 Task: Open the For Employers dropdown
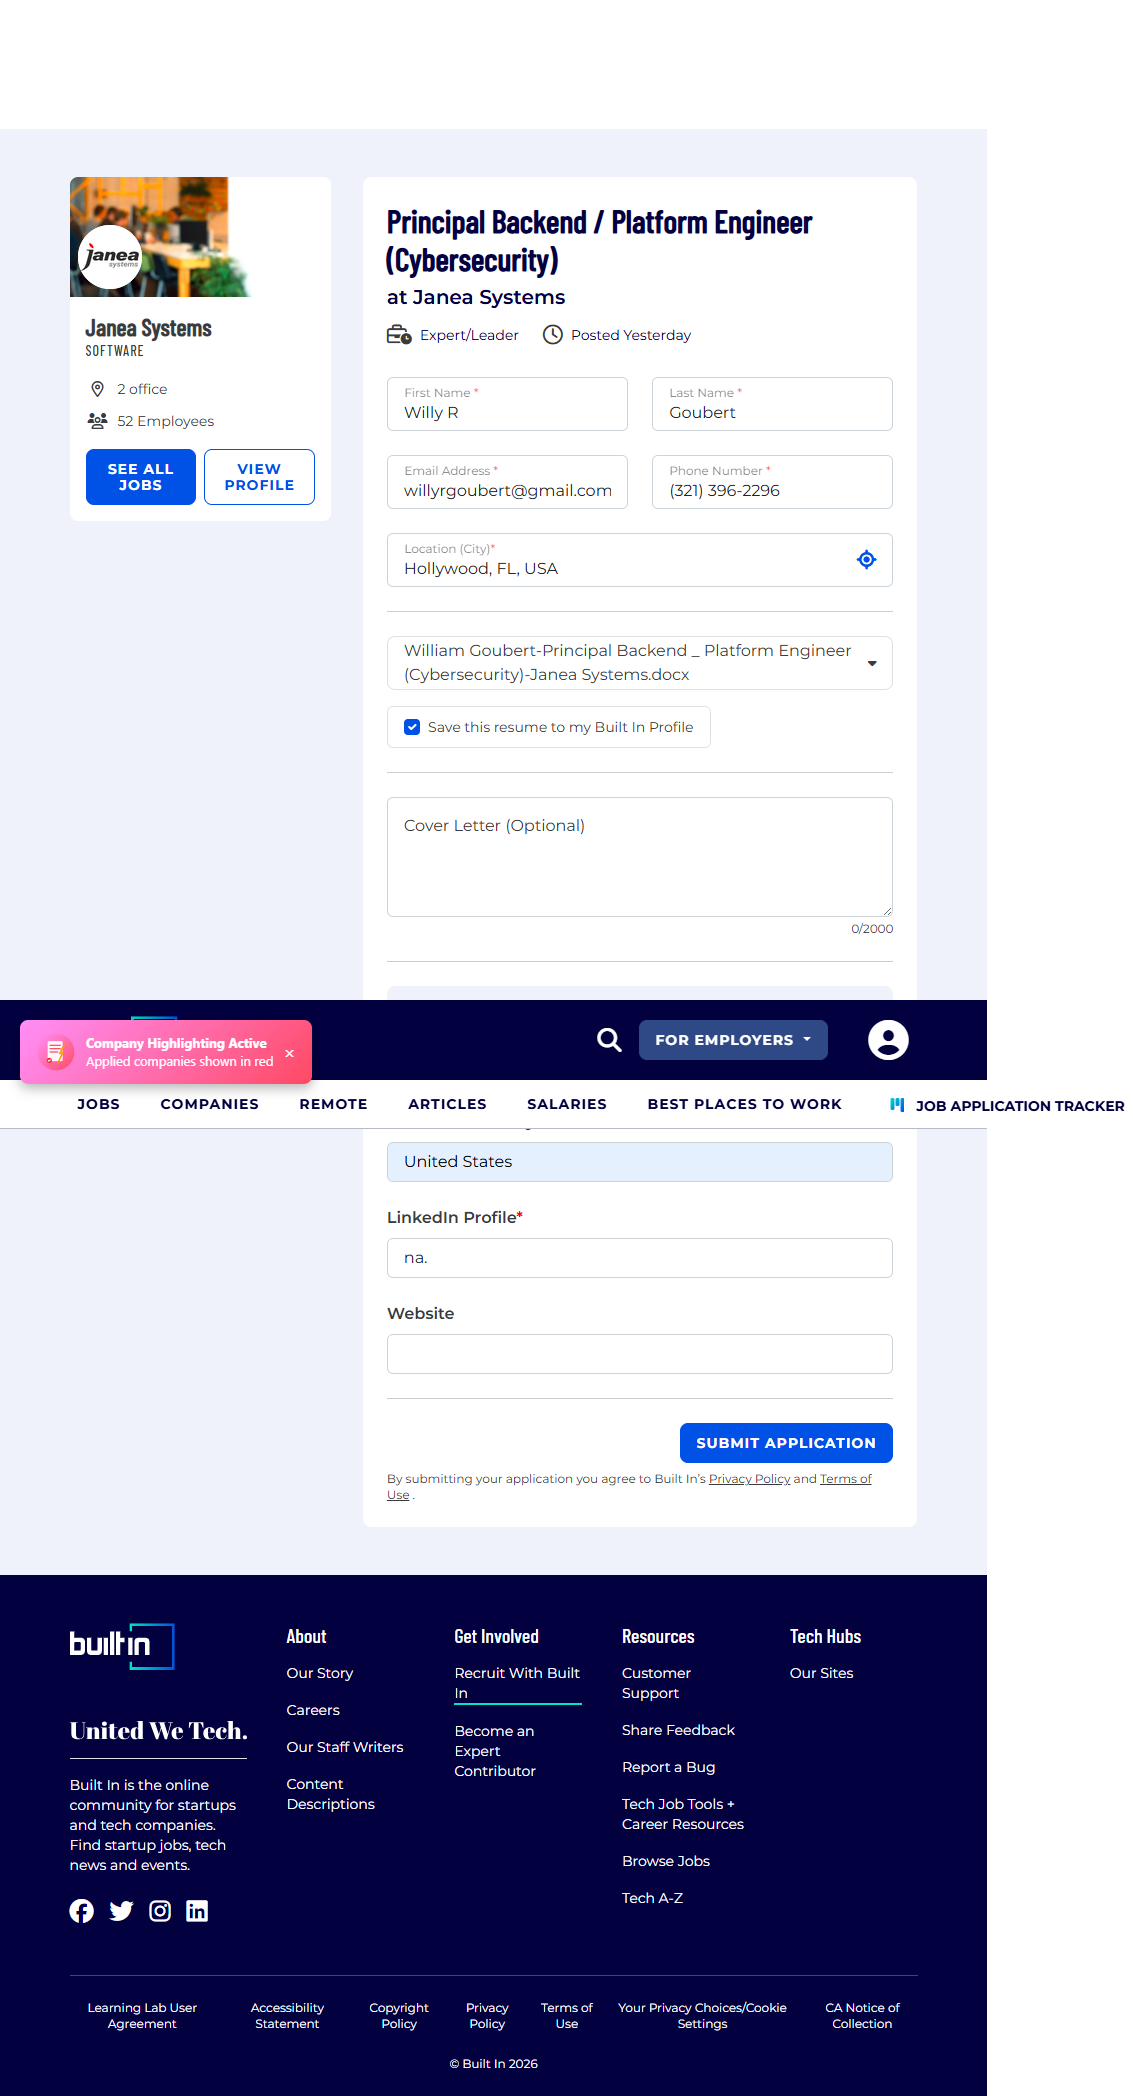tap(733, 1040)
